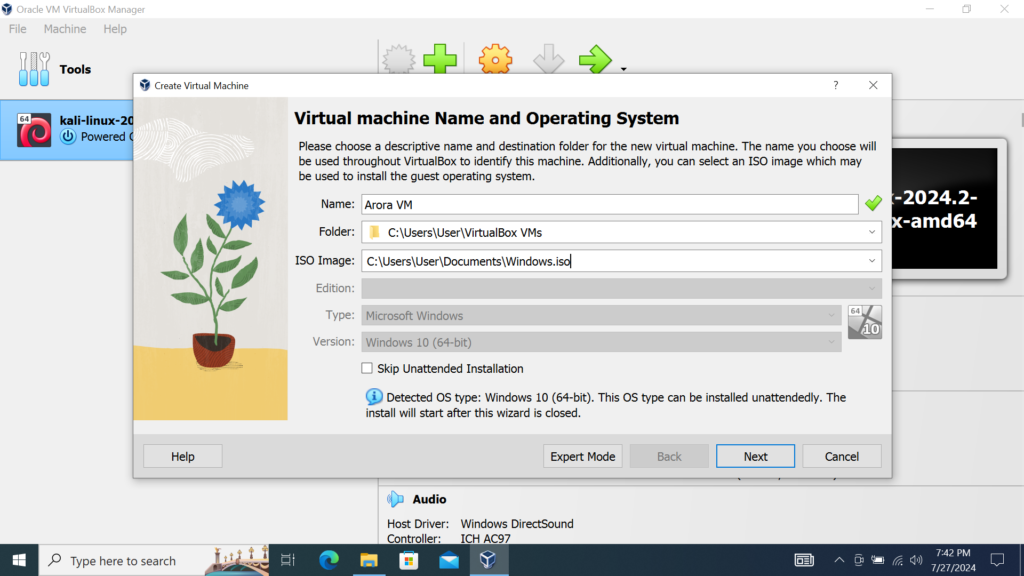Open network settings from tray Wi-Fi icon
The image size is (1024, 576).
click(x=898, y=560)
